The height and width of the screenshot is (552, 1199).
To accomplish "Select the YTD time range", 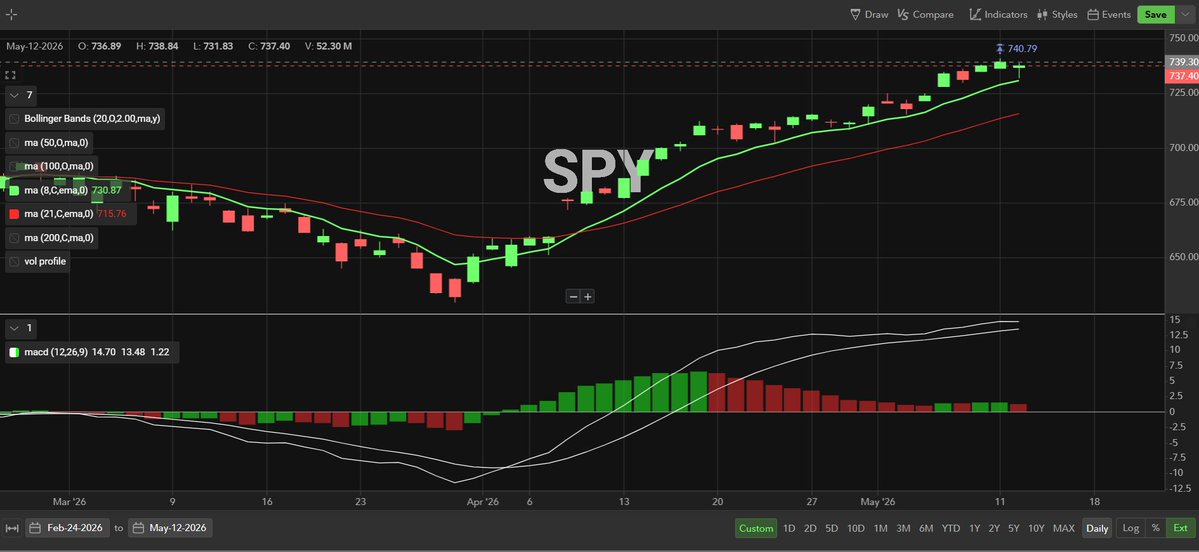I will point(950,528).
